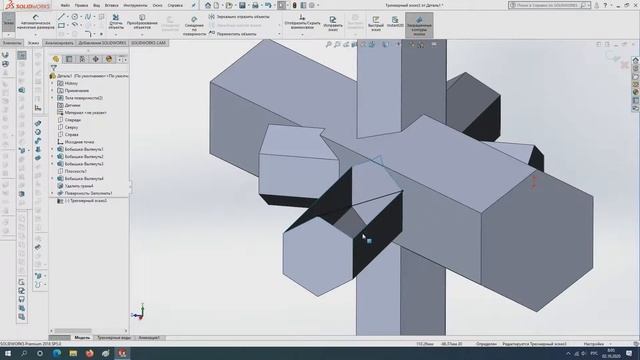
Task: Select the Circle sketch tool
Action: [x=75, y=17]
